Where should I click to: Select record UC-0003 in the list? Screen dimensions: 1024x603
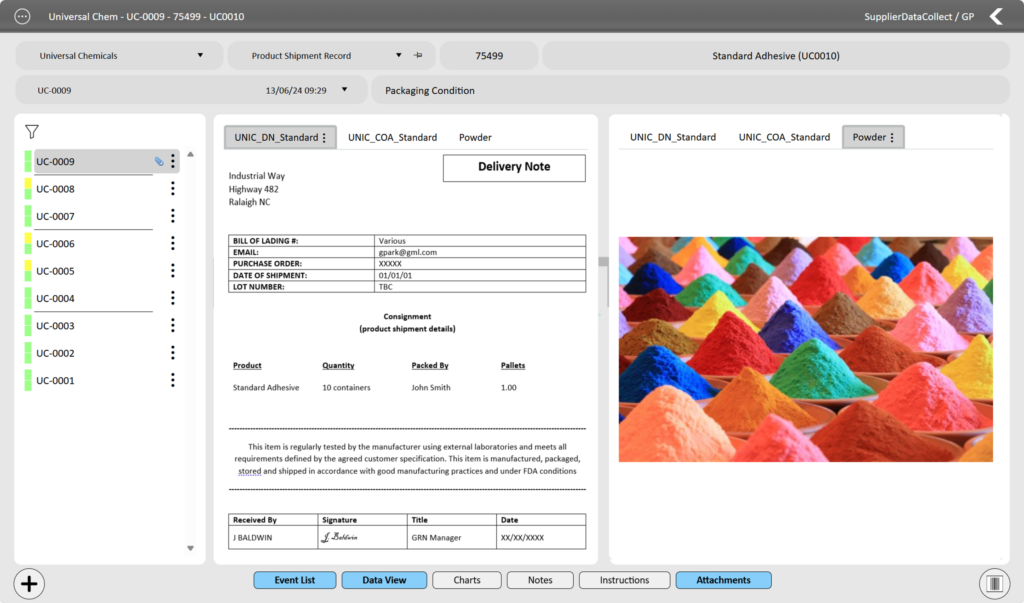click(x=101, y=325)
